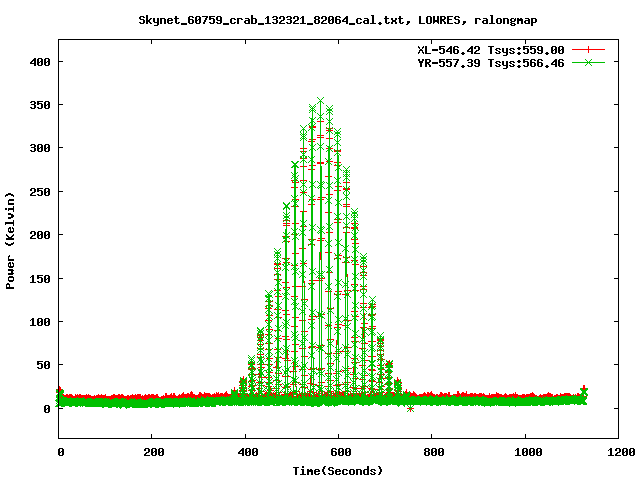Click the isolated red marker at zero near 750 seconds
640x480 pixels.
(411, 409)
